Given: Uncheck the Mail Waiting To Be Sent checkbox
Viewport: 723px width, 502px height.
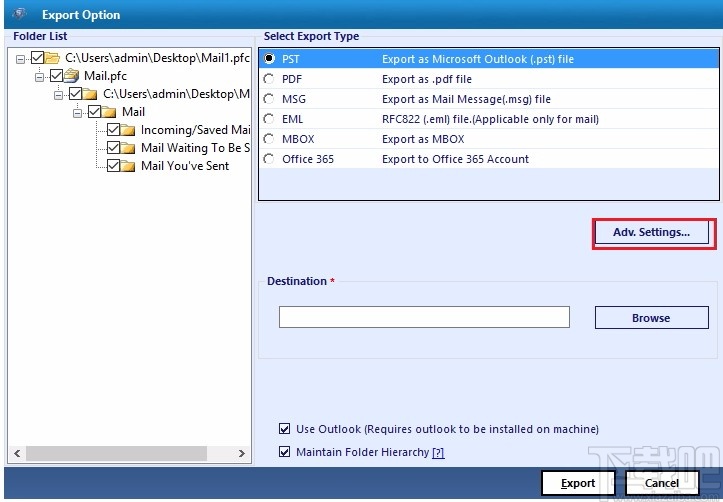Looking at the screenshot, I should pyautogui.click(x=113, y=148).
